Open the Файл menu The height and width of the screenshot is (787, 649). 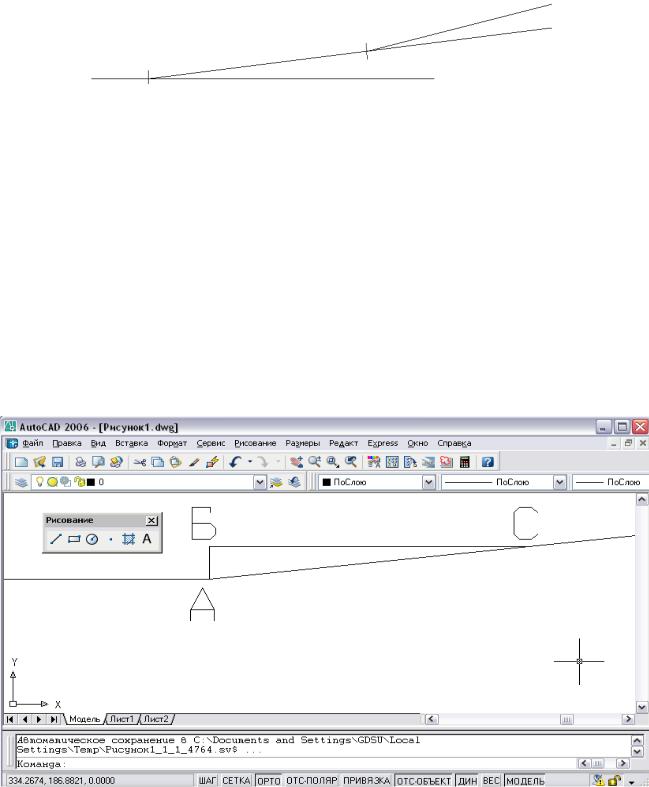pos(33,443)
